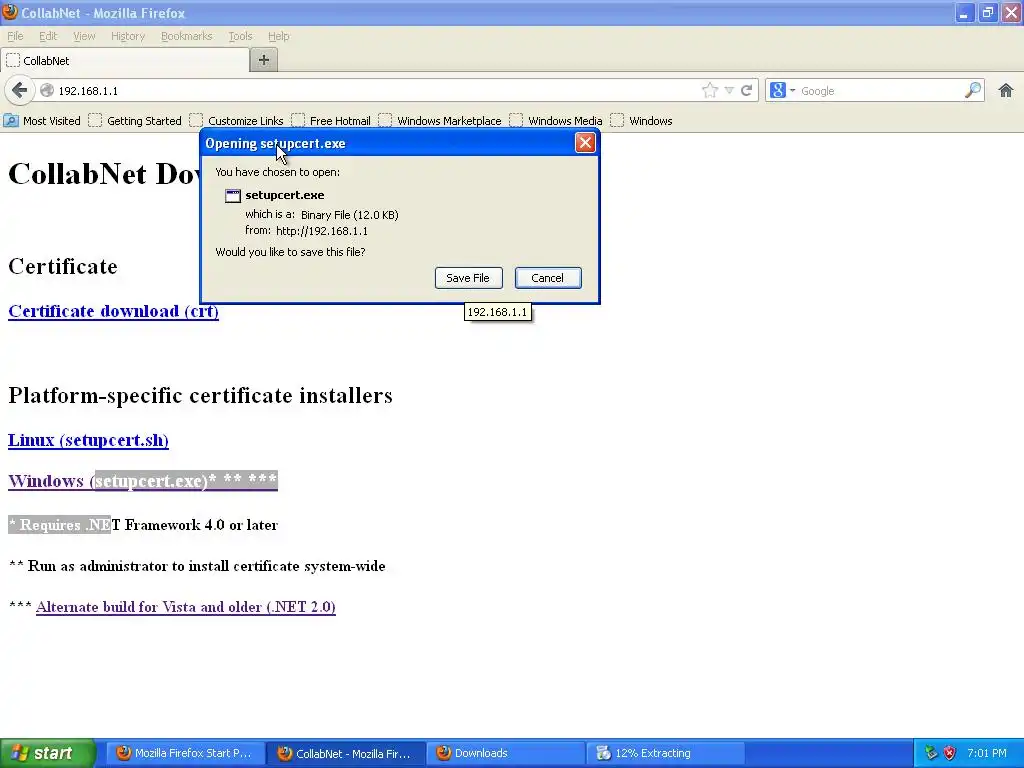Open the Most Visited bookmarks folder
This screenshot has width=1024, height=768.
(42, 121)
